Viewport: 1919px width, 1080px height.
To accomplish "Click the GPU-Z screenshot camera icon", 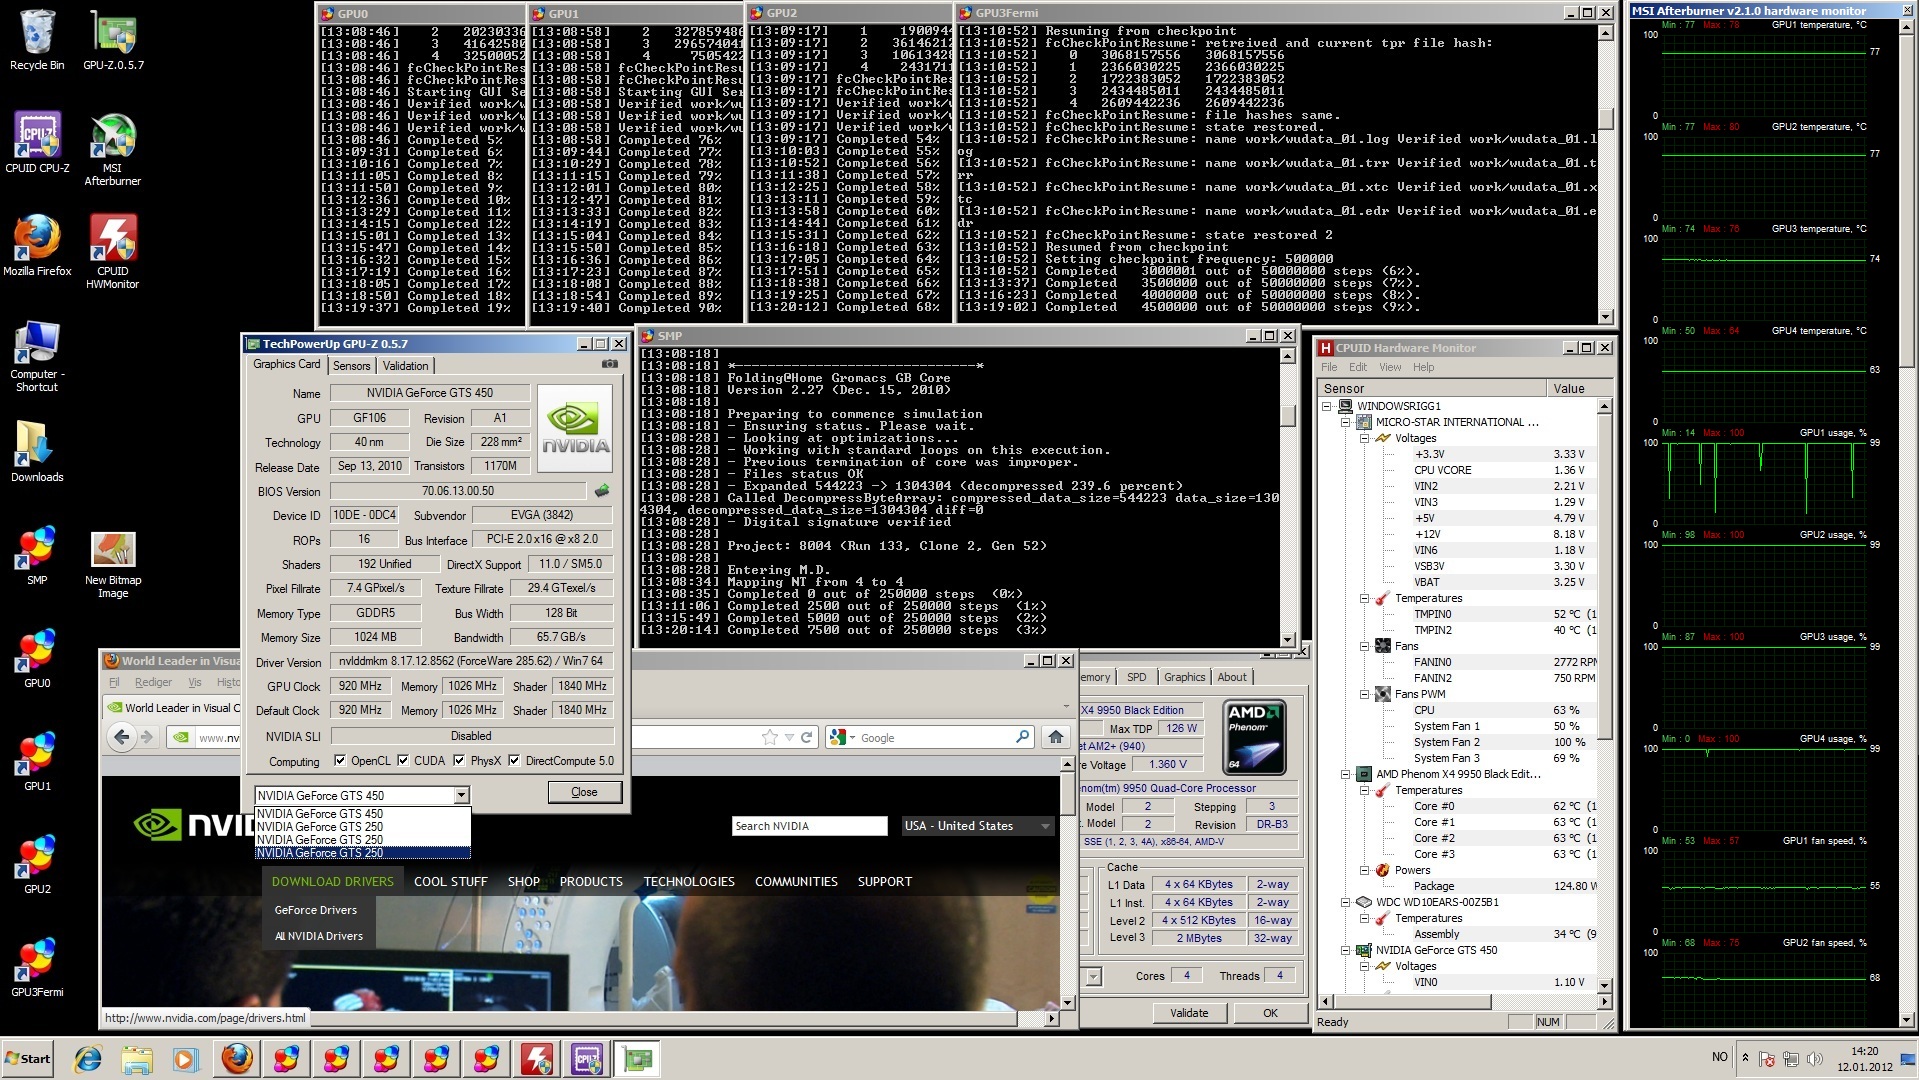I will pyautogui.click(x=609, y=365).
